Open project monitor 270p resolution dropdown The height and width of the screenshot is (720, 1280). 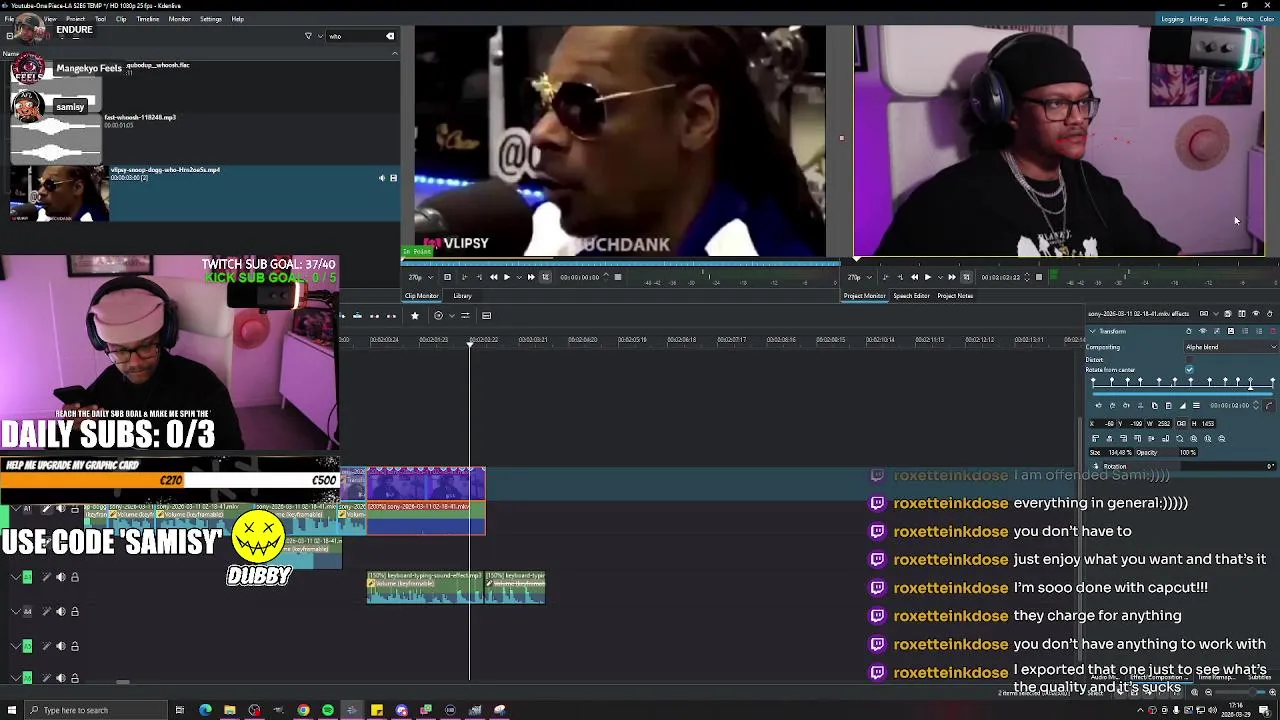pyautogui.click(x=859, y=277)
